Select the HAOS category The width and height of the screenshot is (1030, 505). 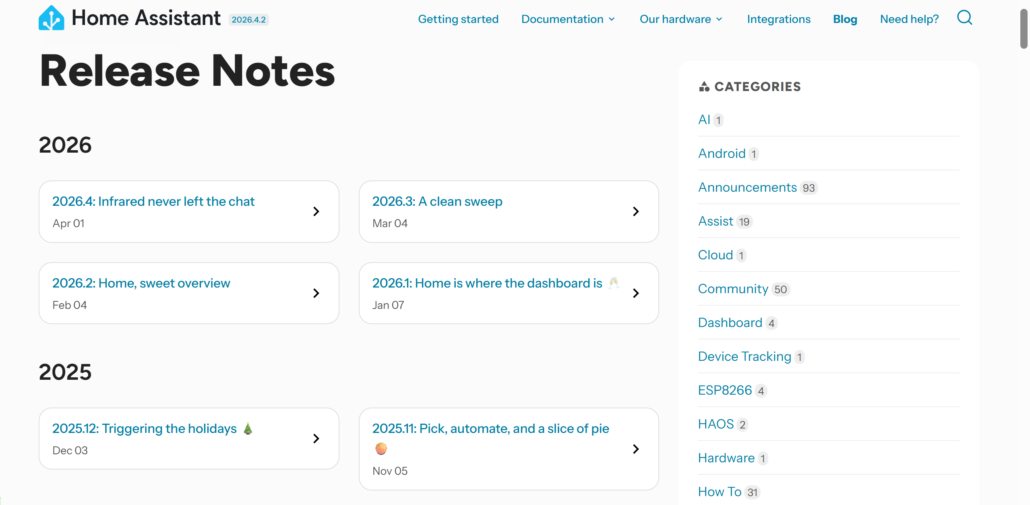pos(716,424)
